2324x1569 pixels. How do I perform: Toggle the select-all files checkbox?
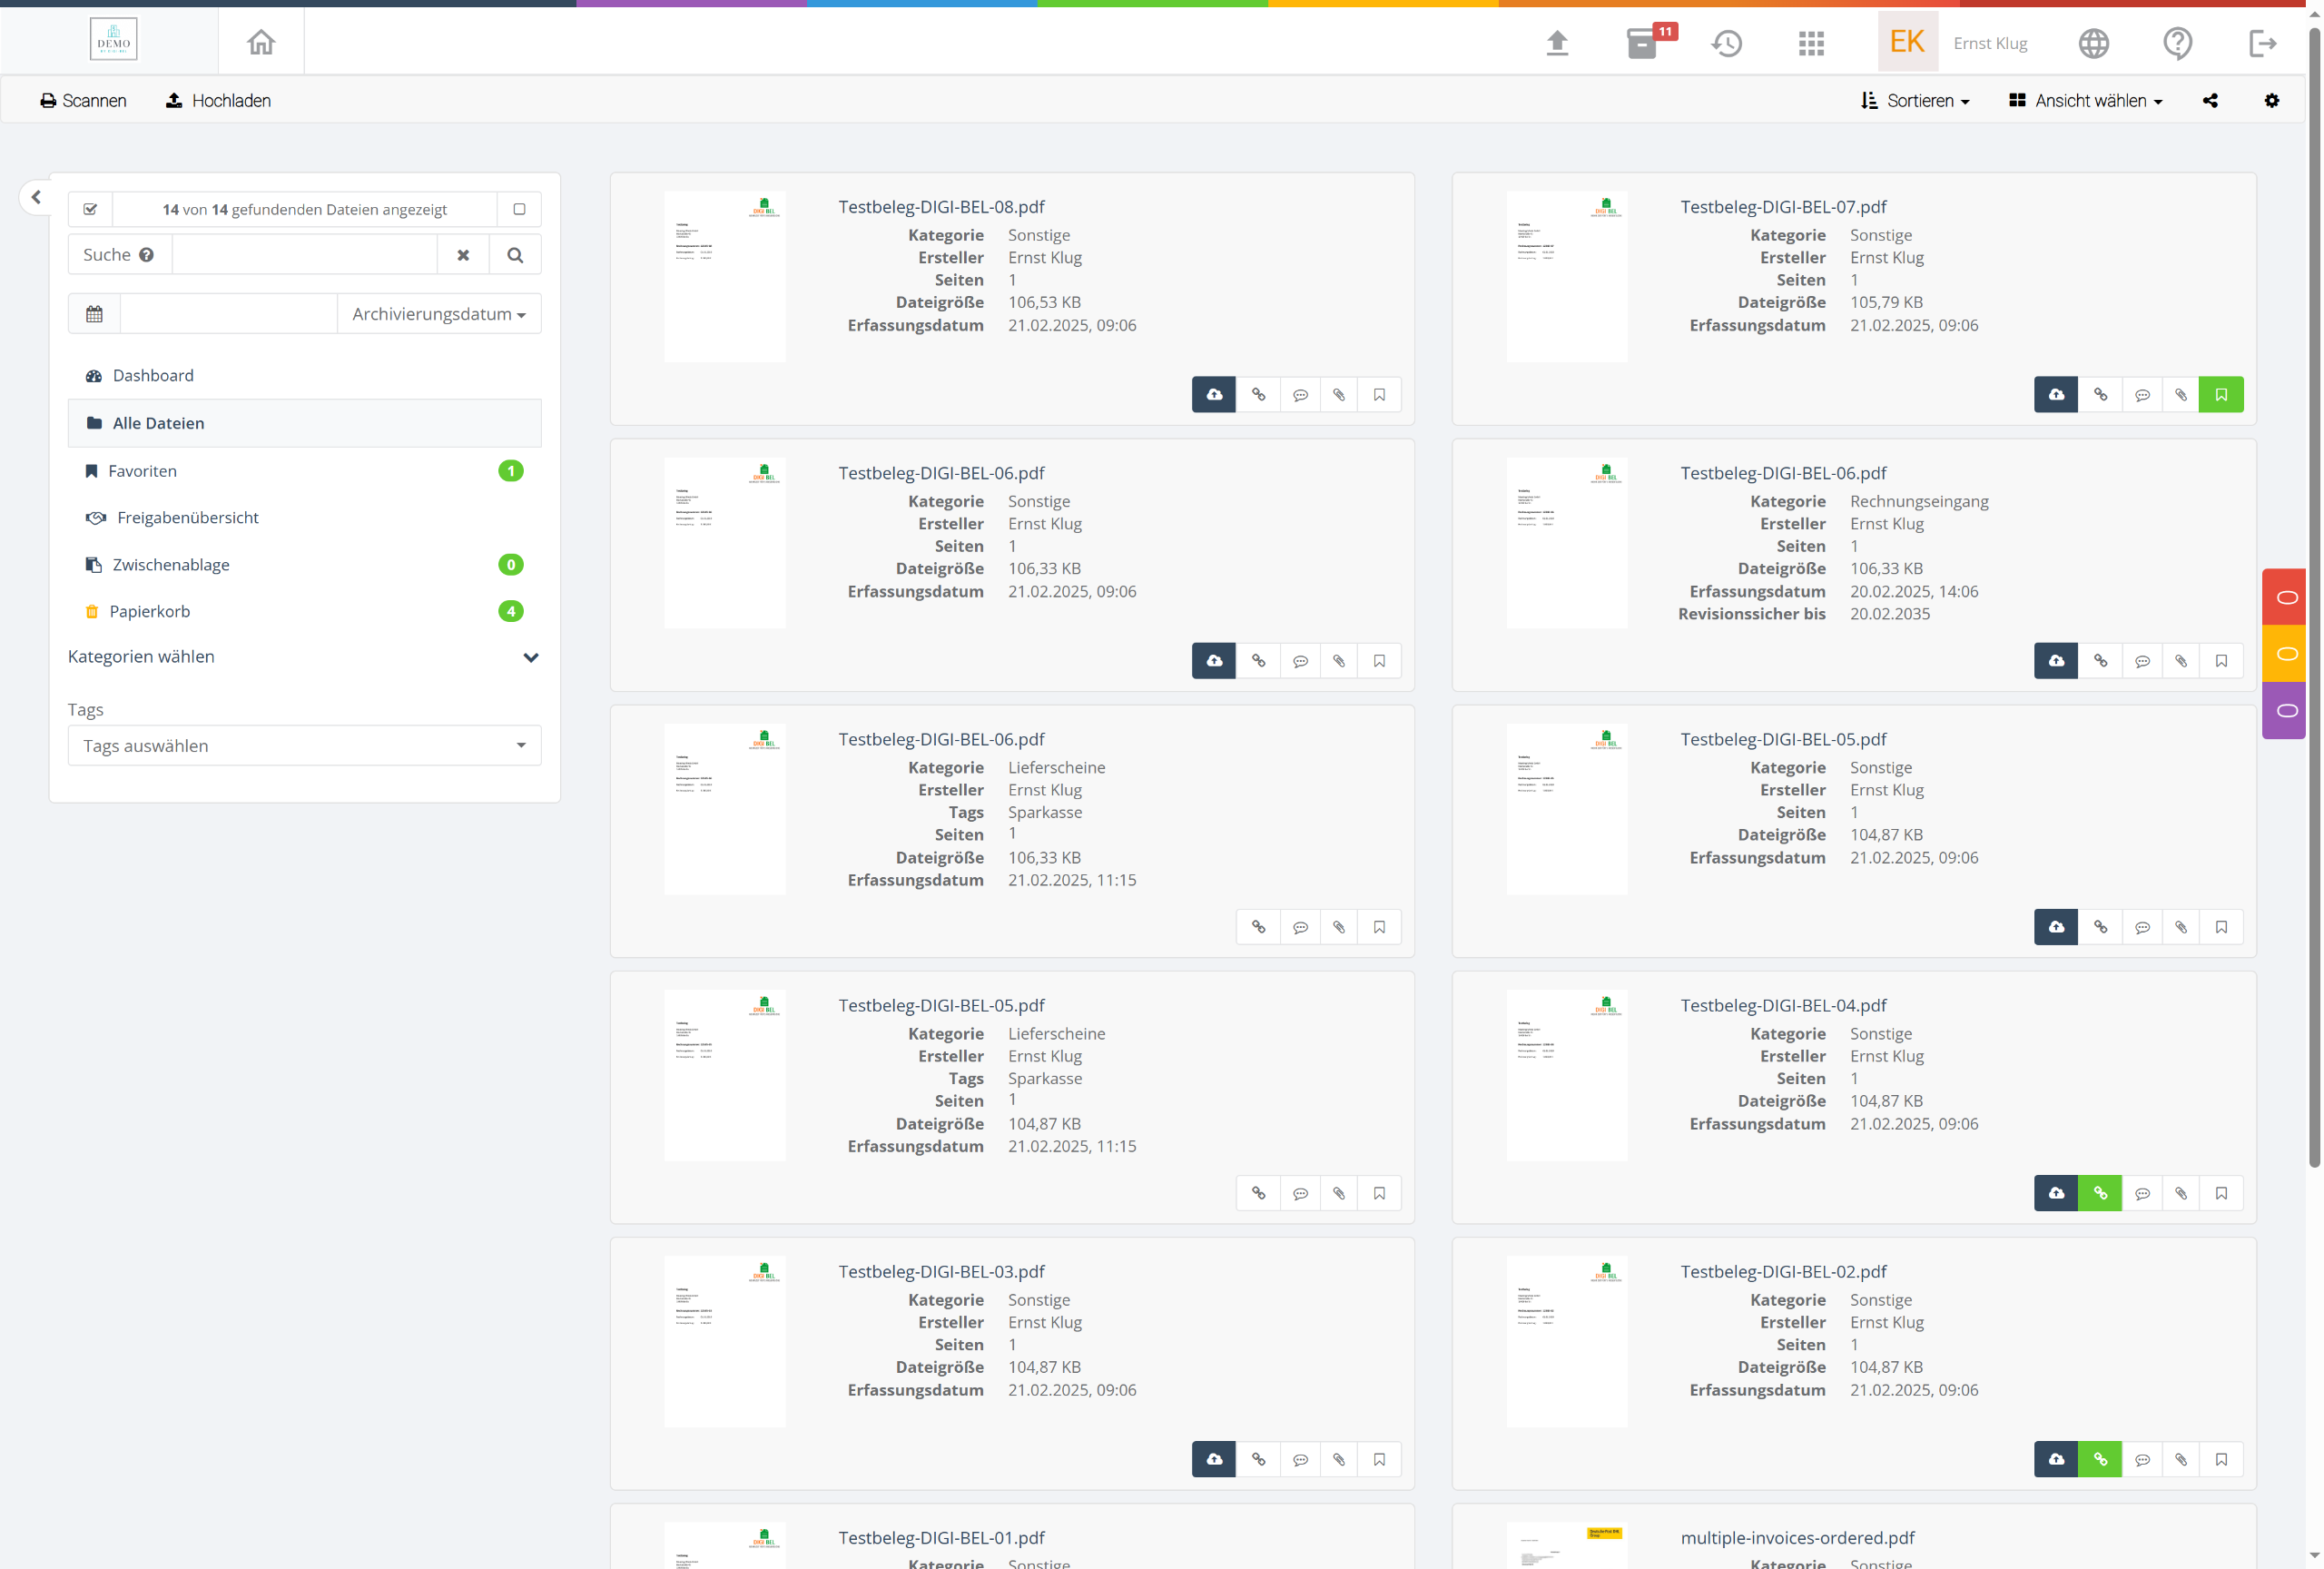[90, 209]
